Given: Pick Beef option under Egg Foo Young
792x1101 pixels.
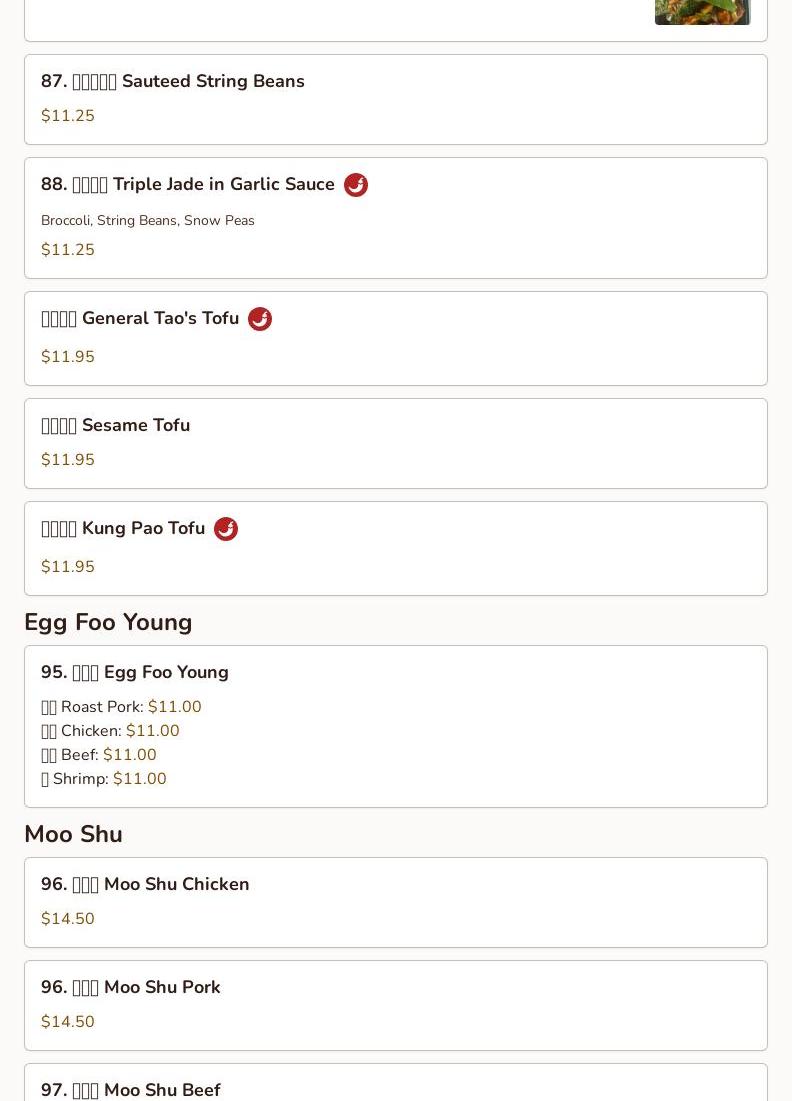Looking at the screenshot, I should pyautogui.click(x=99, y=754).
